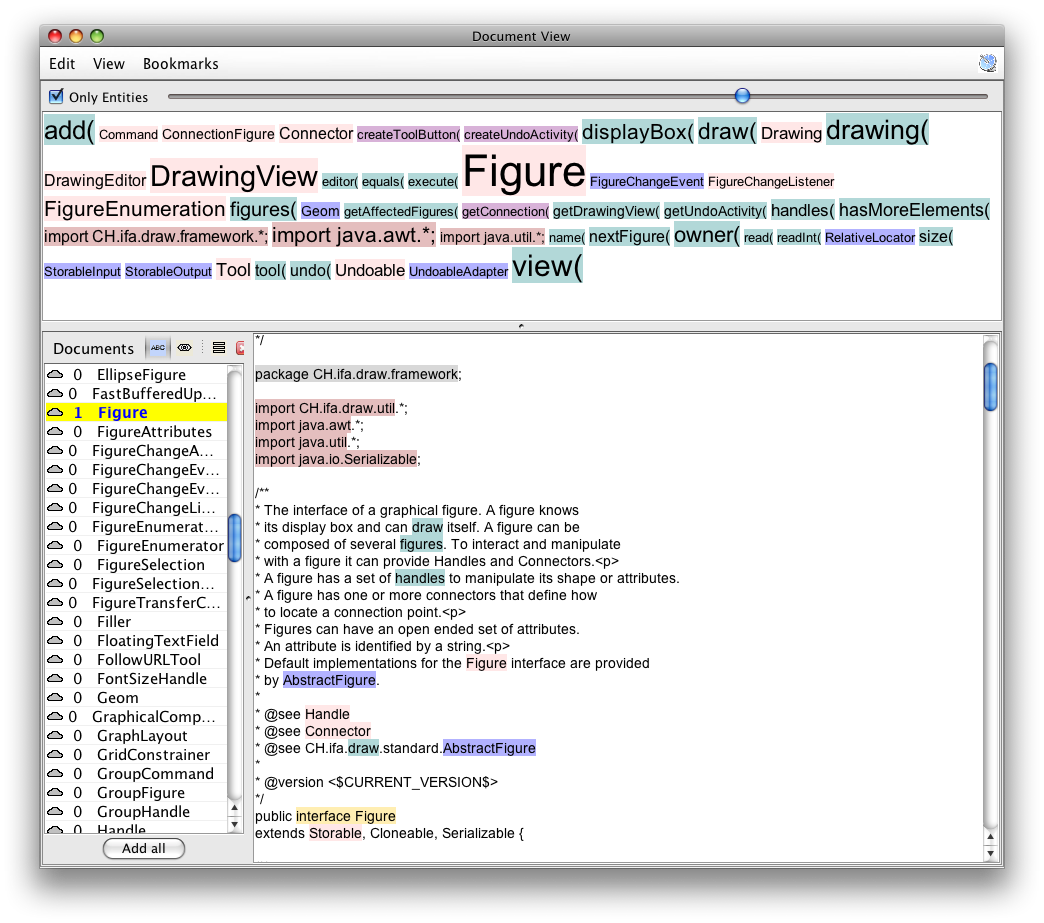Uncheck the Only Entities checkbox
Viewport: 1044px width, 923px height.
click(x=57, y=97)
